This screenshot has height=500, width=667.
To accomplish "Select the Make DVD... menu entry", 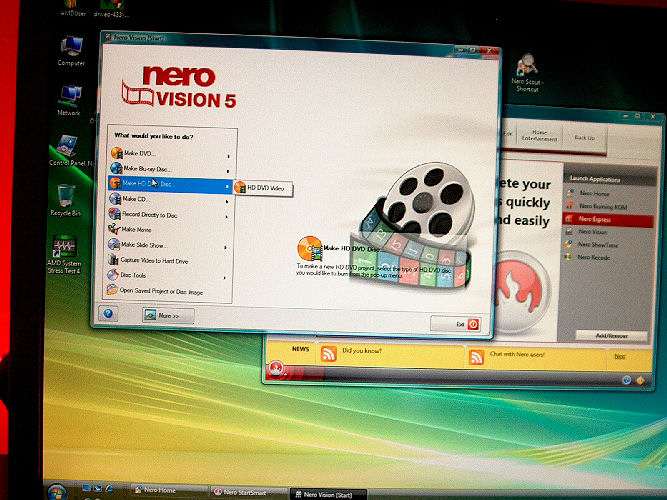I will tap(171, 153).
